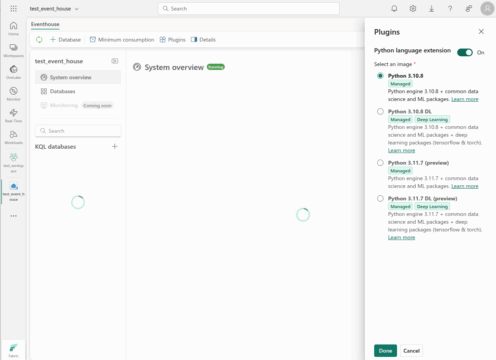Viewport: 496px width, 360px height.
Task: Open Monitor in the sidebar
Action: click(x=13, y=94)
